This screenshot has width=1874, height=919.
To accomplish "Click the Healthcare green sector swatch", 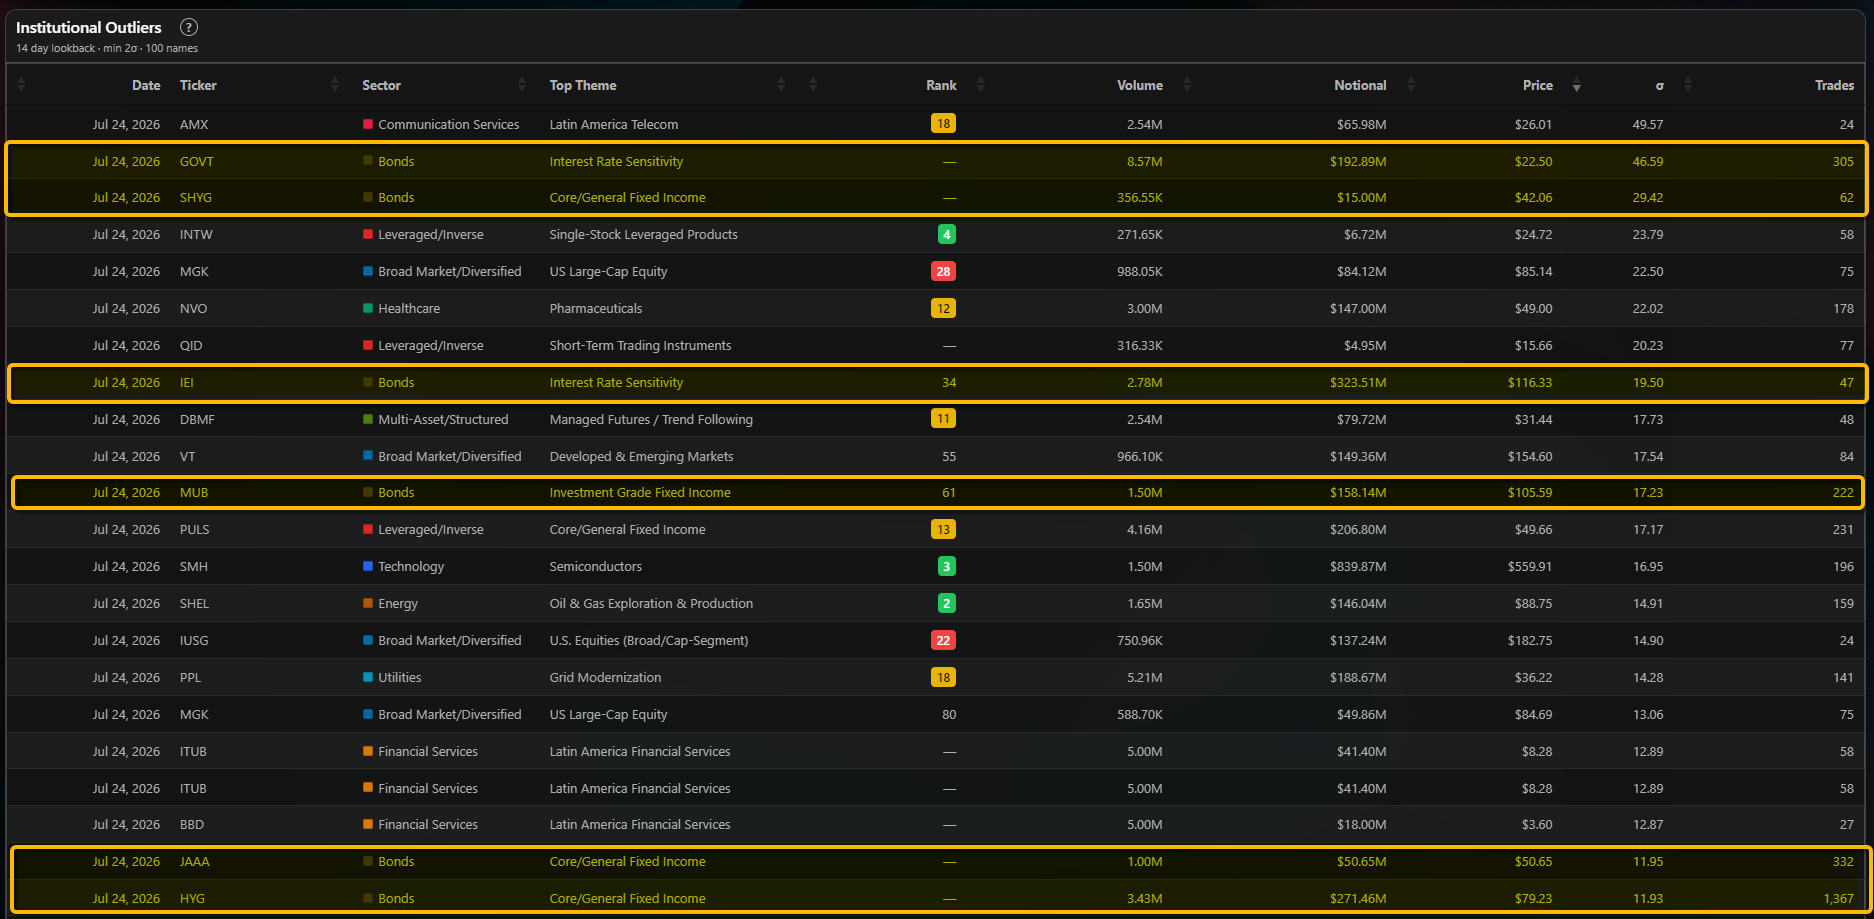I will click(368, 308).
